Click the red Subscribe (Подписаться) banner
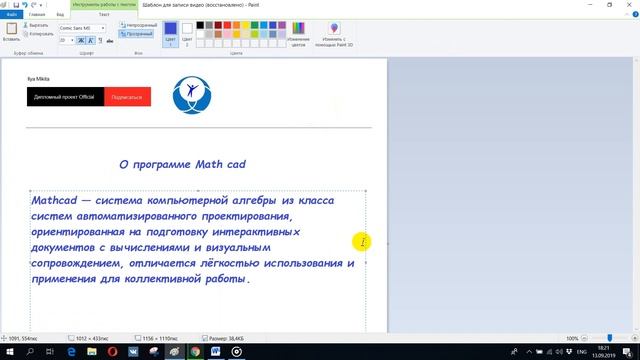This screenshot has height=360, width=640. click(127, 97)
